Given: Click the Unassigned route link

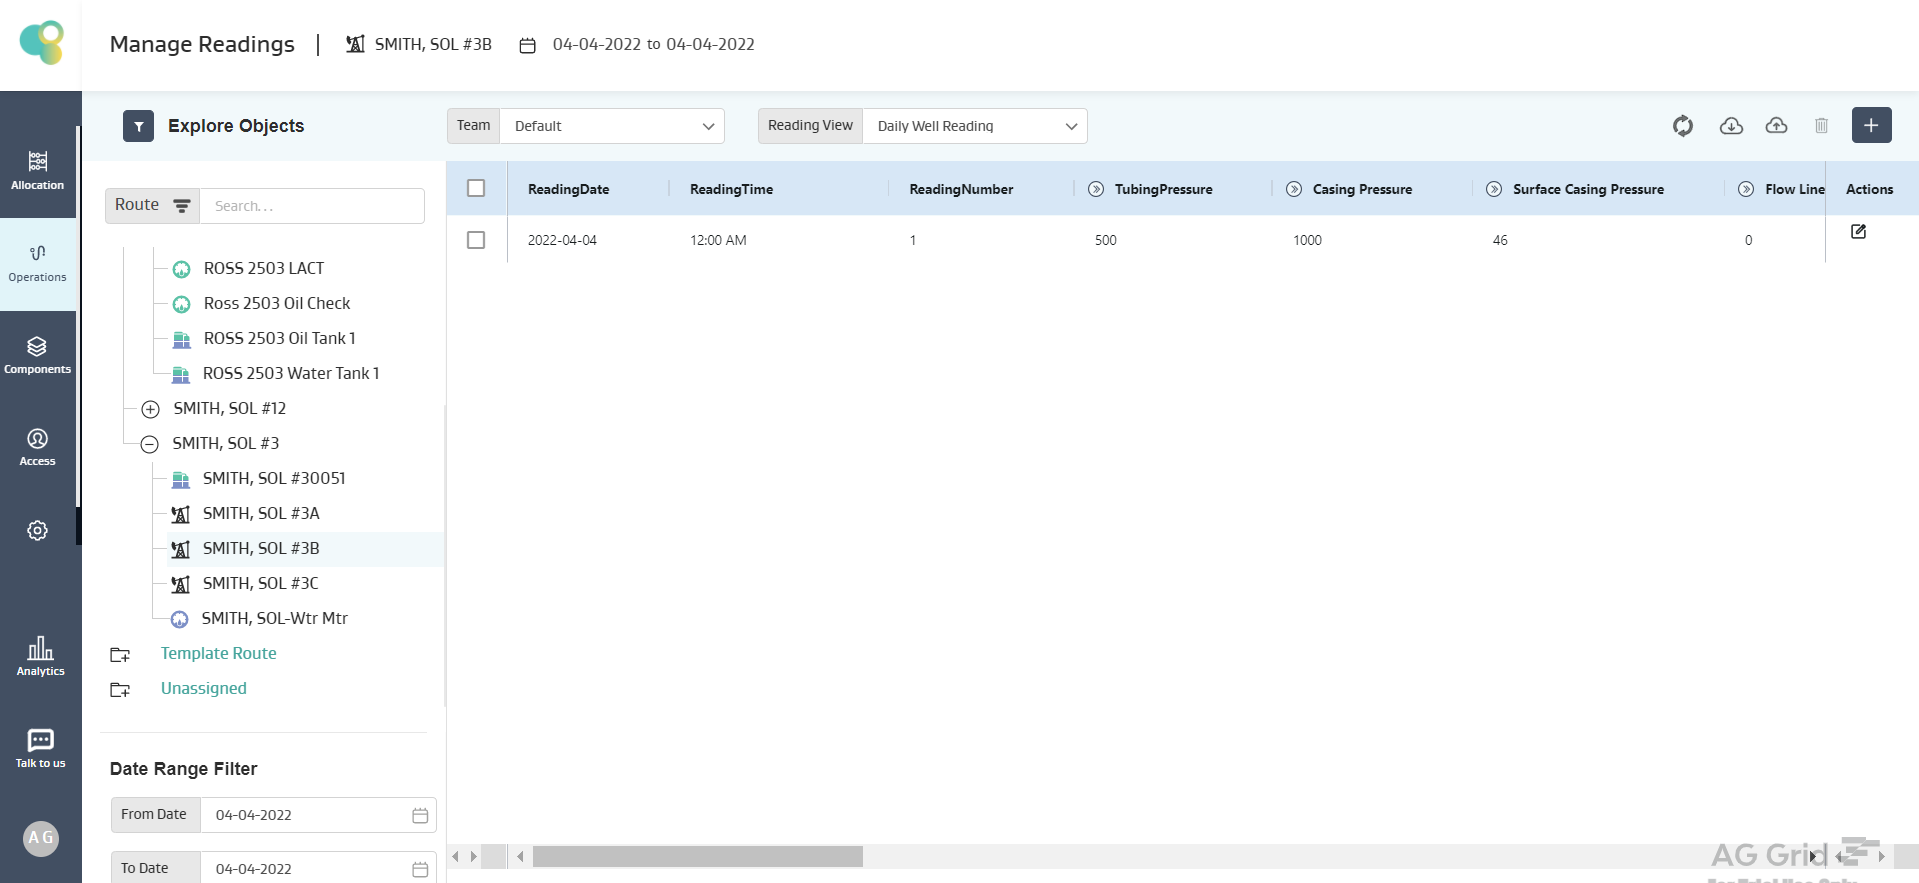Looking at the screenshot, I should click(203, 688).
